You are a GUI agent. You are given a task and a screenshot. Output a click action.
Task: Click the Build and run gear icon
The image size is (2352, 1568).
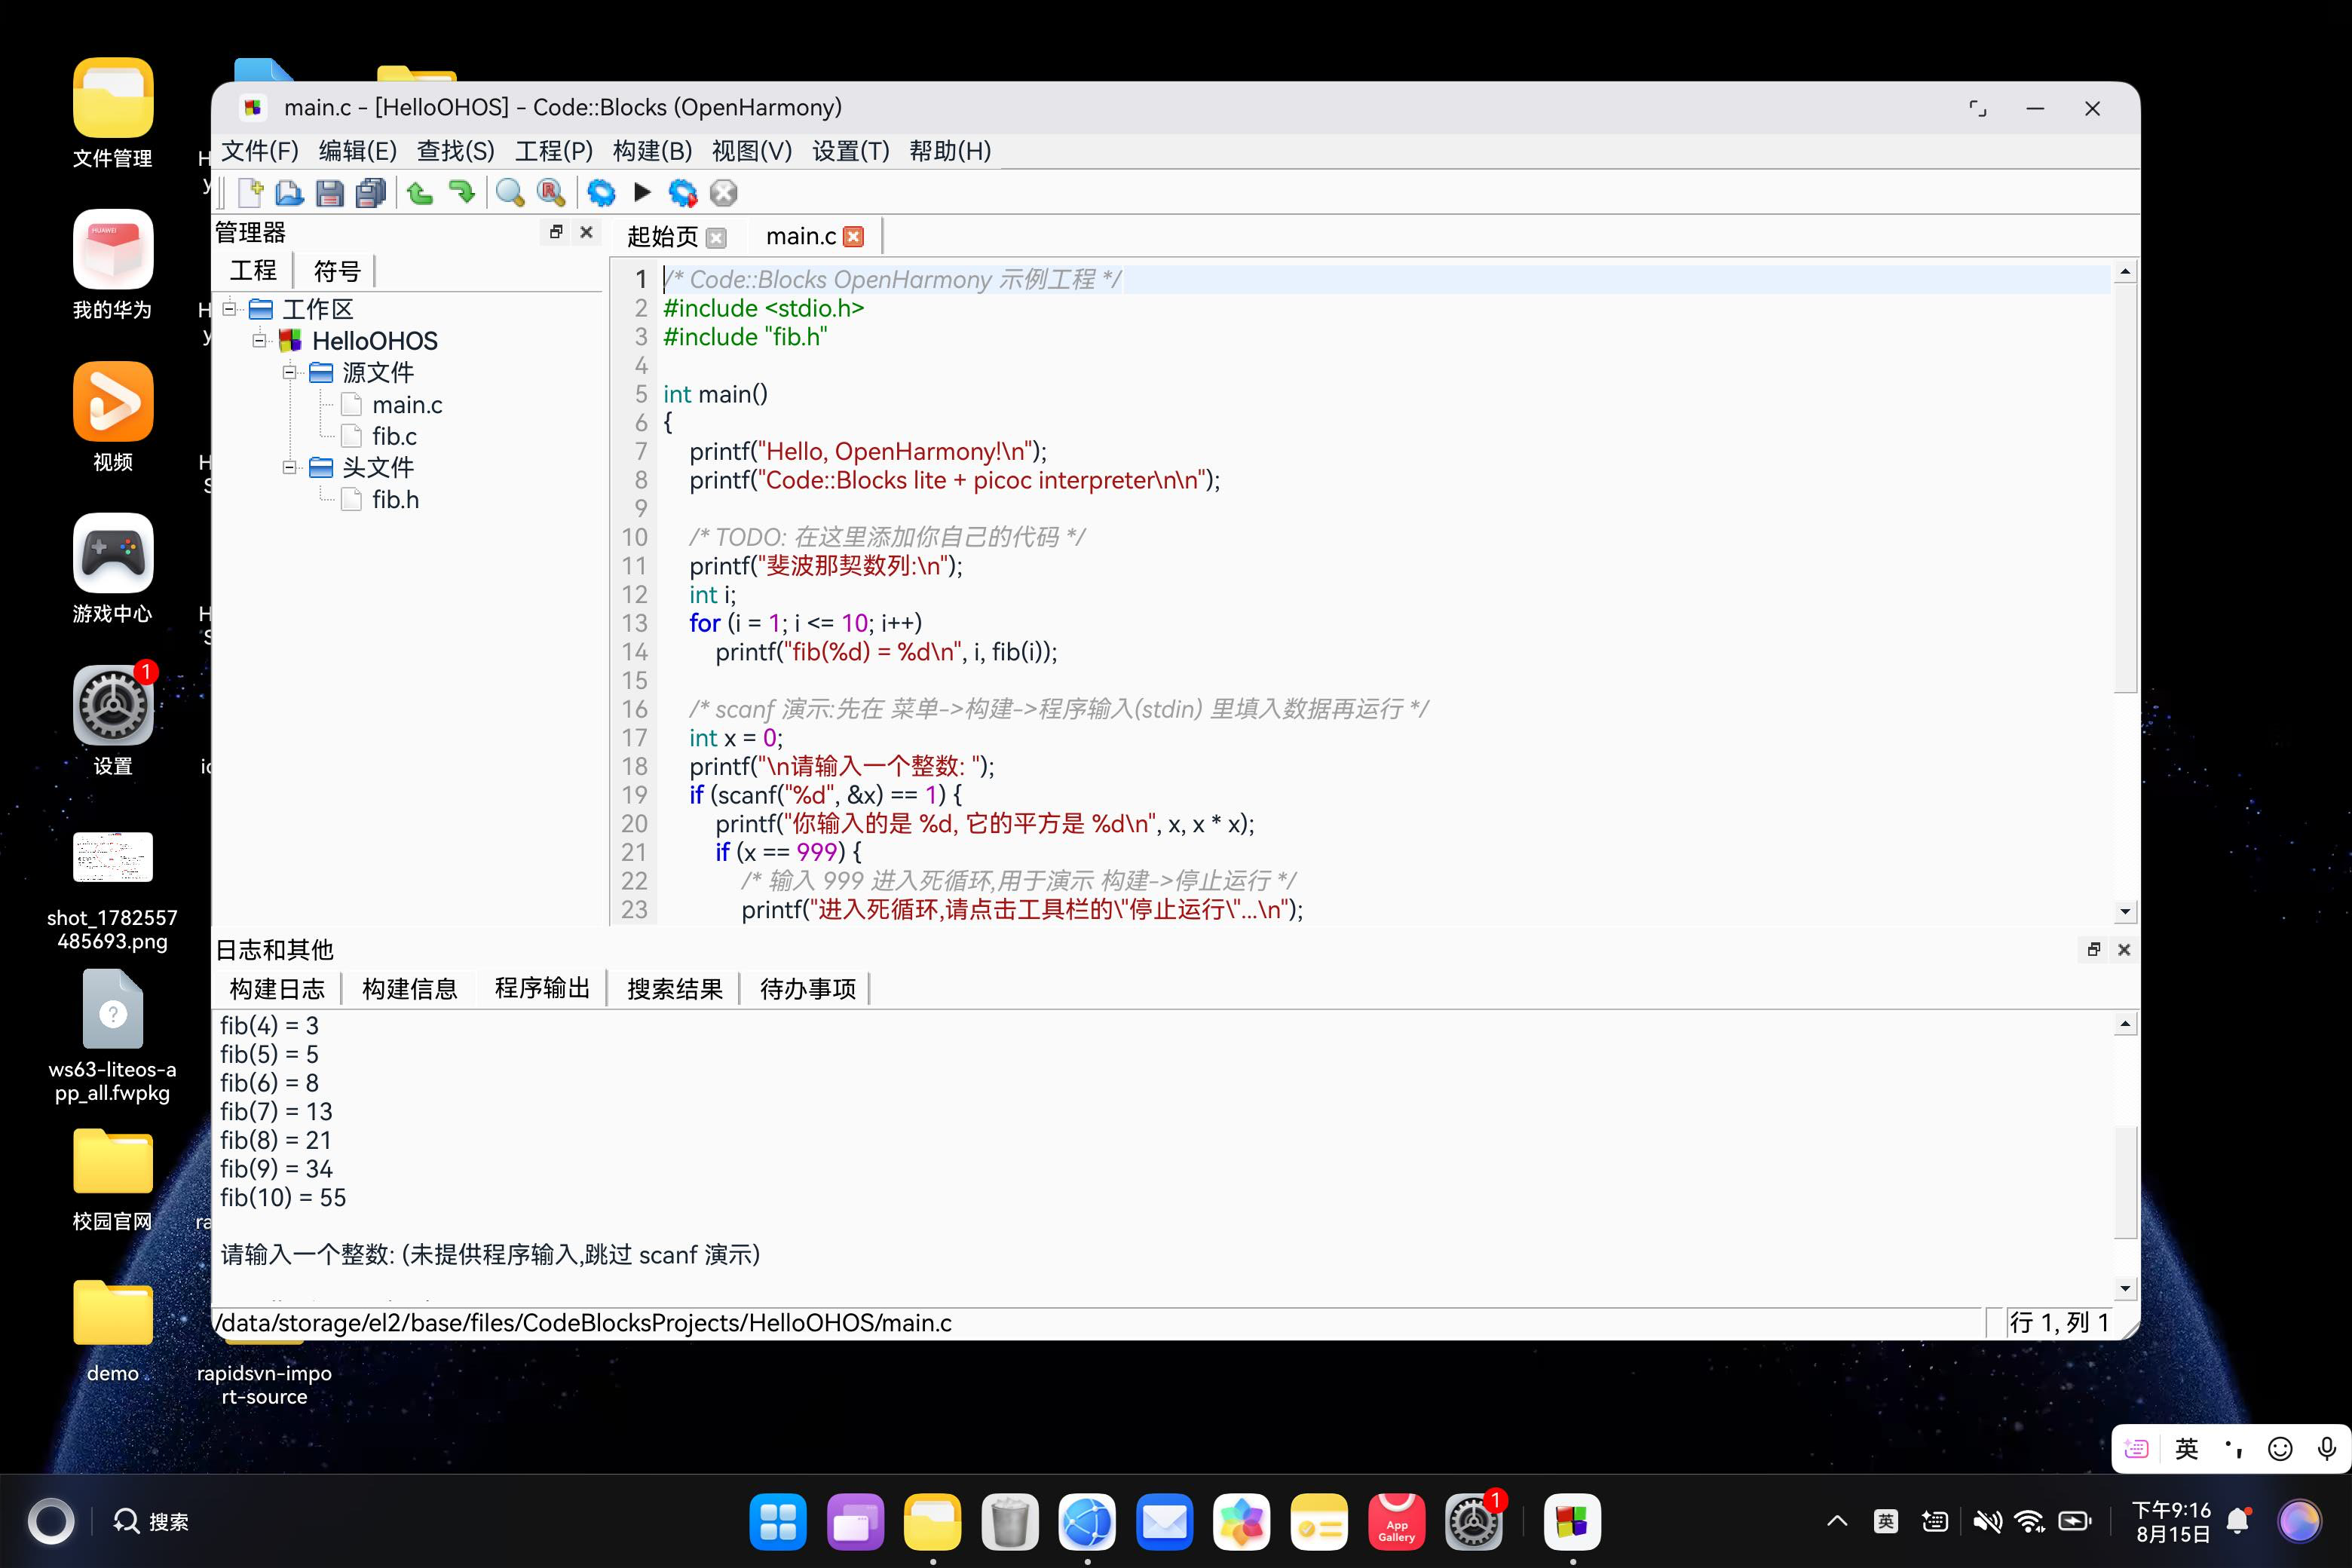(x=683, y=192)
